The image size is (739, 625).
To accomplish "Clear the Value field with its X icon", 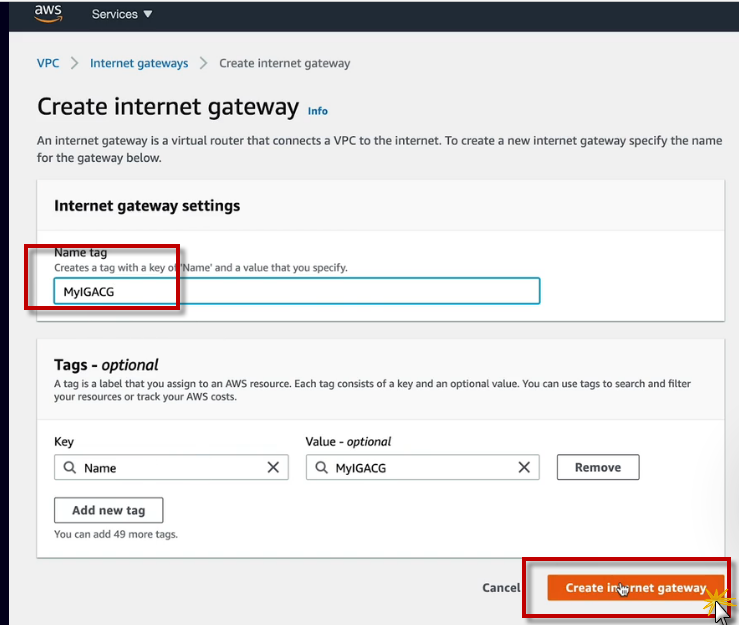I will [x=523, y=467].
